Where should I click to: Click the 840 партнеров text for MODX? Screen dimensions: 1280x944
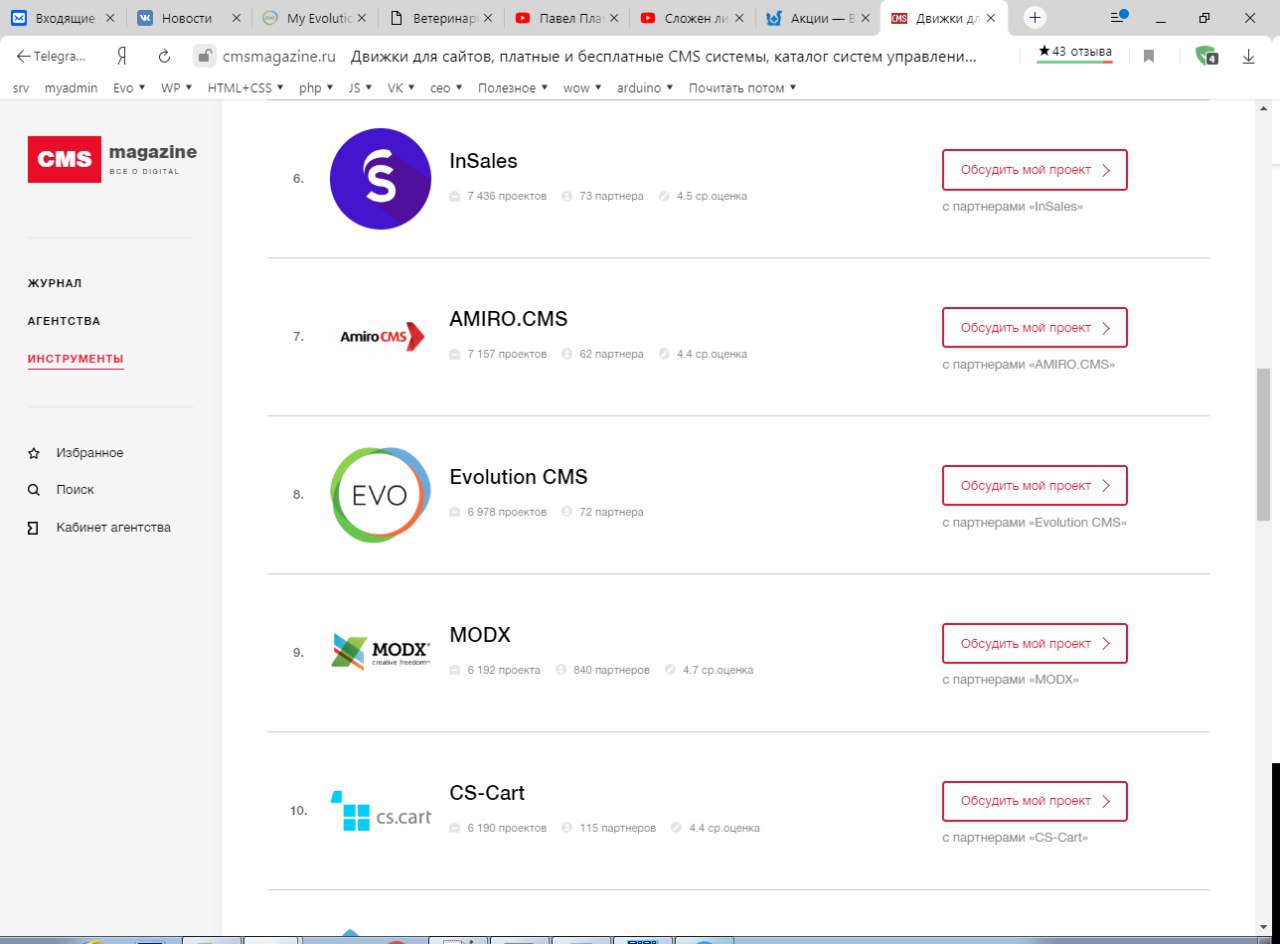click(611, 670)
